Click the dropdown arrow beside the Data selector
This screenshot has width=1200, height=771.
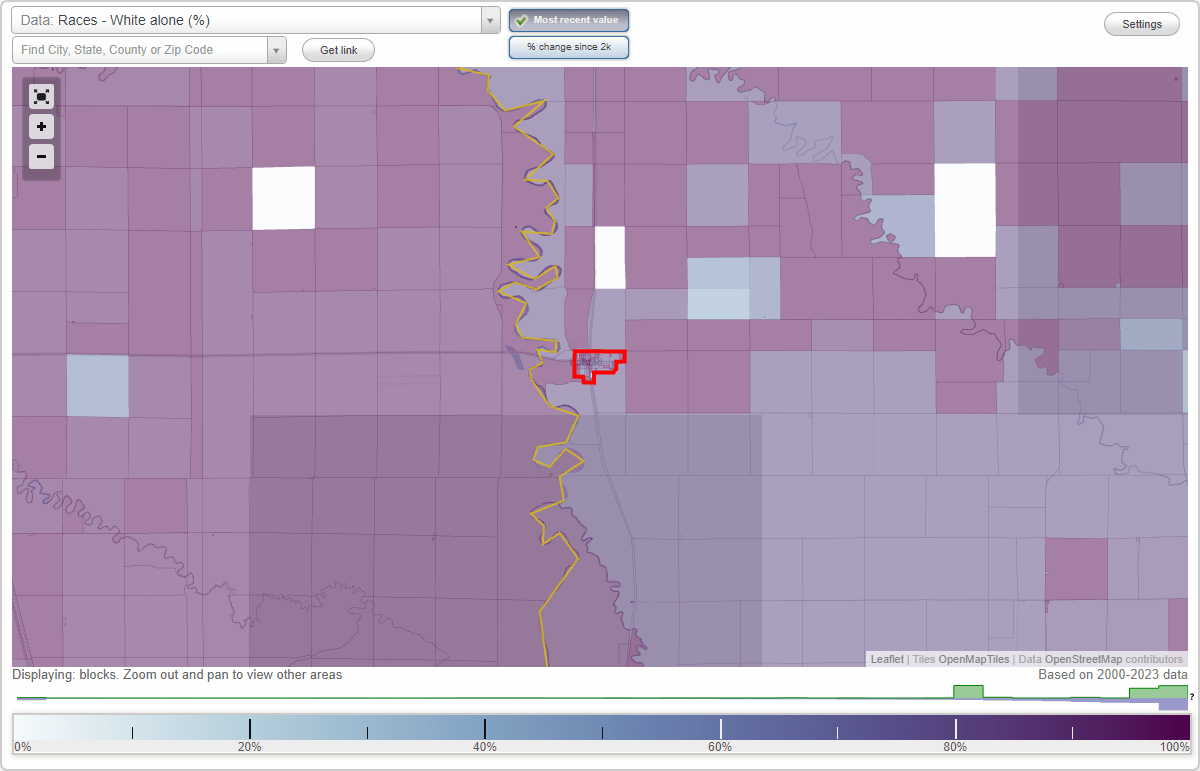(x=489, y=20)
